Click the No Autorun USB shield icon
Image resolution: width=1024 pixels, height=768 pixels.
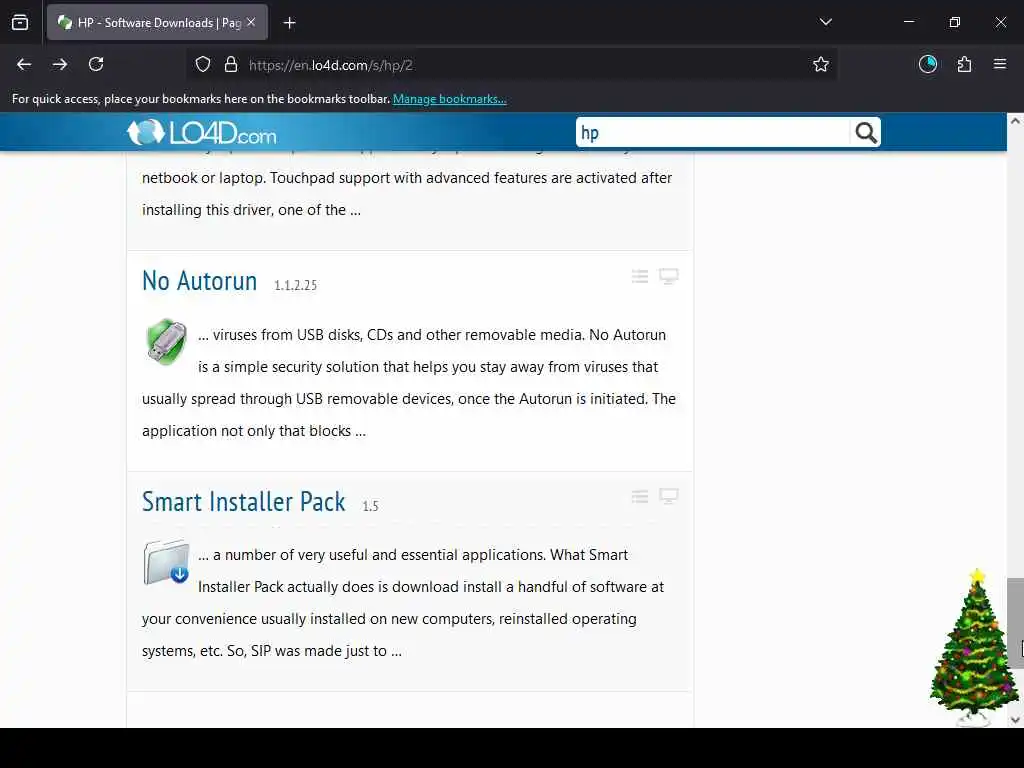167,342
